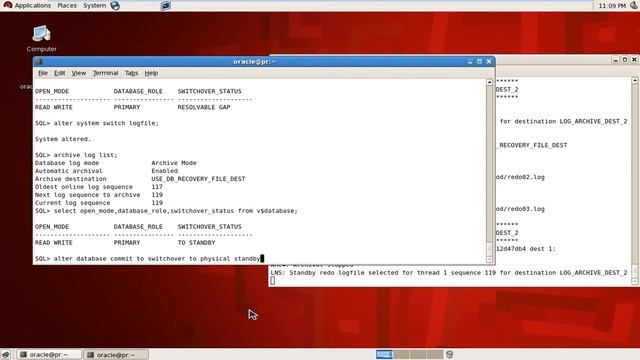640x360 pixels.
Task: Select the second workspace in switcher
Action: pyautogui.click(x=401, y=354)
